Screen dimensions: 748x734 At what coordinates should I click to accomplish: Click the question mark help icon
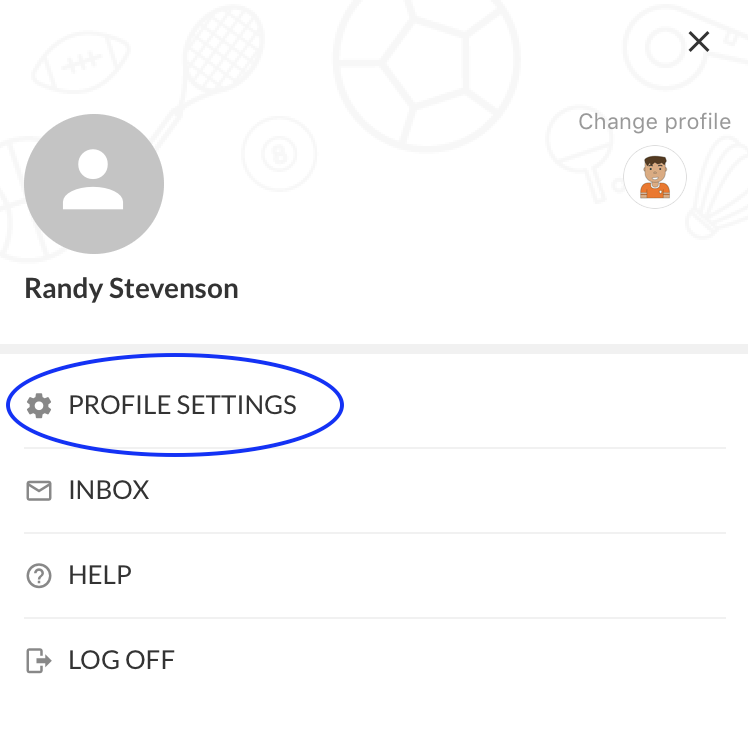[39, 576]
